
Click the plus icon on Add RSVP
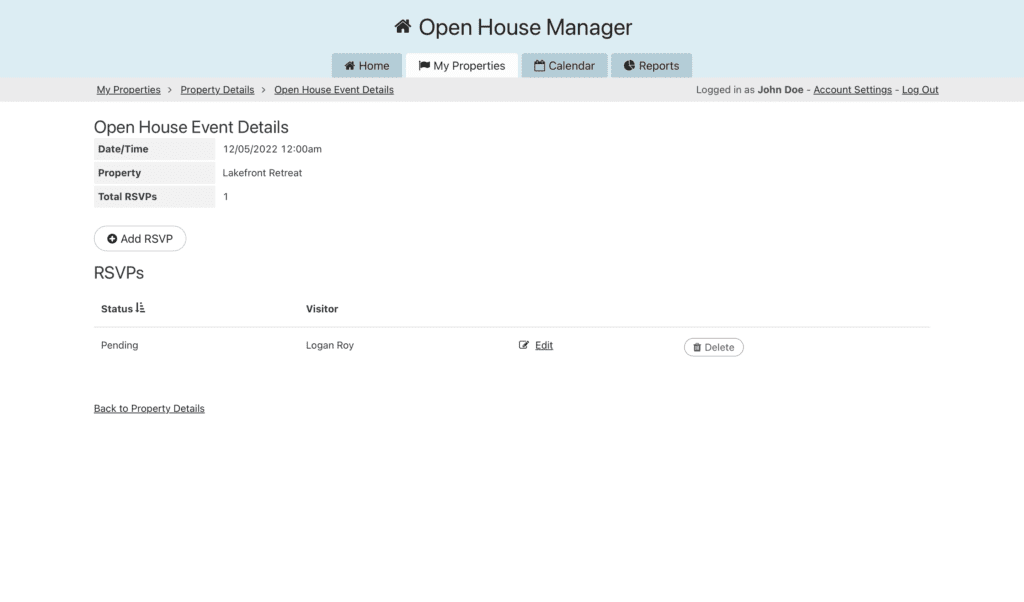112,239
